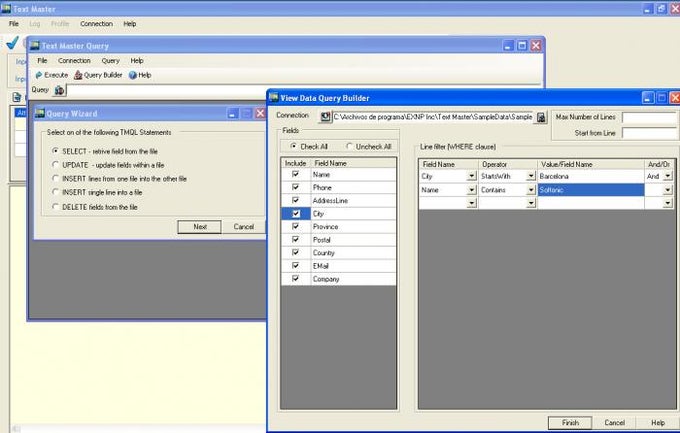The height and width of the screenshot is (433, 680).
Task: Uncheck the Name field checkbox
Action: [x=295, y=174]
